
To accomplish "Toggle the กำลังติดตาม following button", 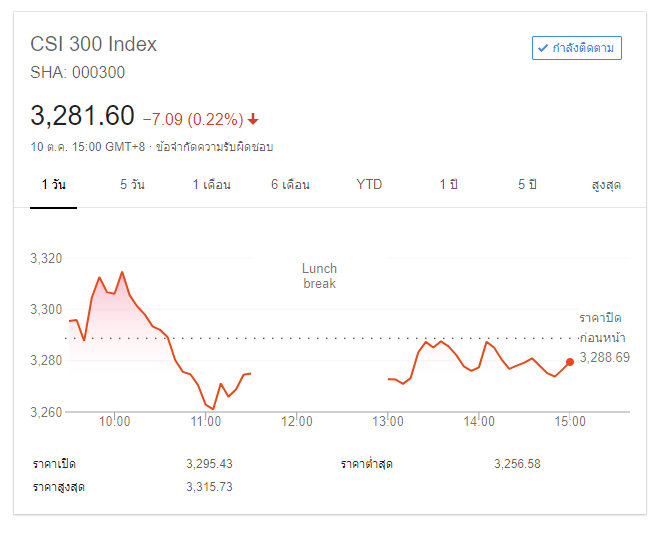I will pyautogui.click(x=577, y=47).
